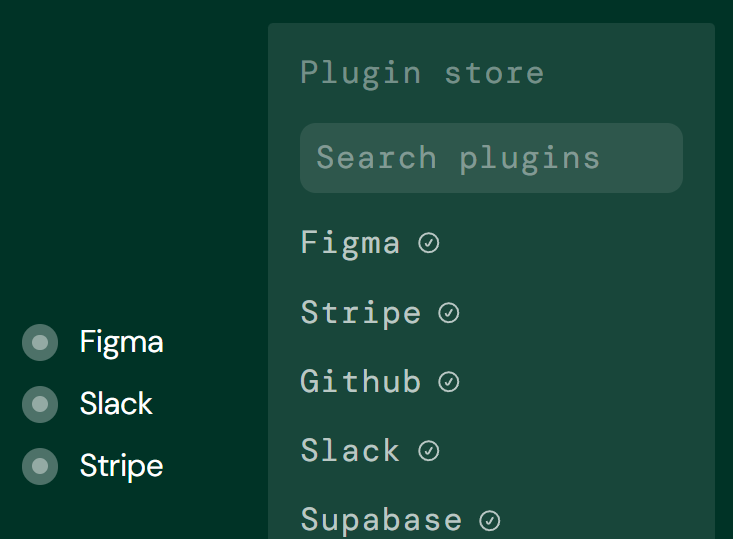
Task: Choose the Github plugin entry
Action: point(360,382)
